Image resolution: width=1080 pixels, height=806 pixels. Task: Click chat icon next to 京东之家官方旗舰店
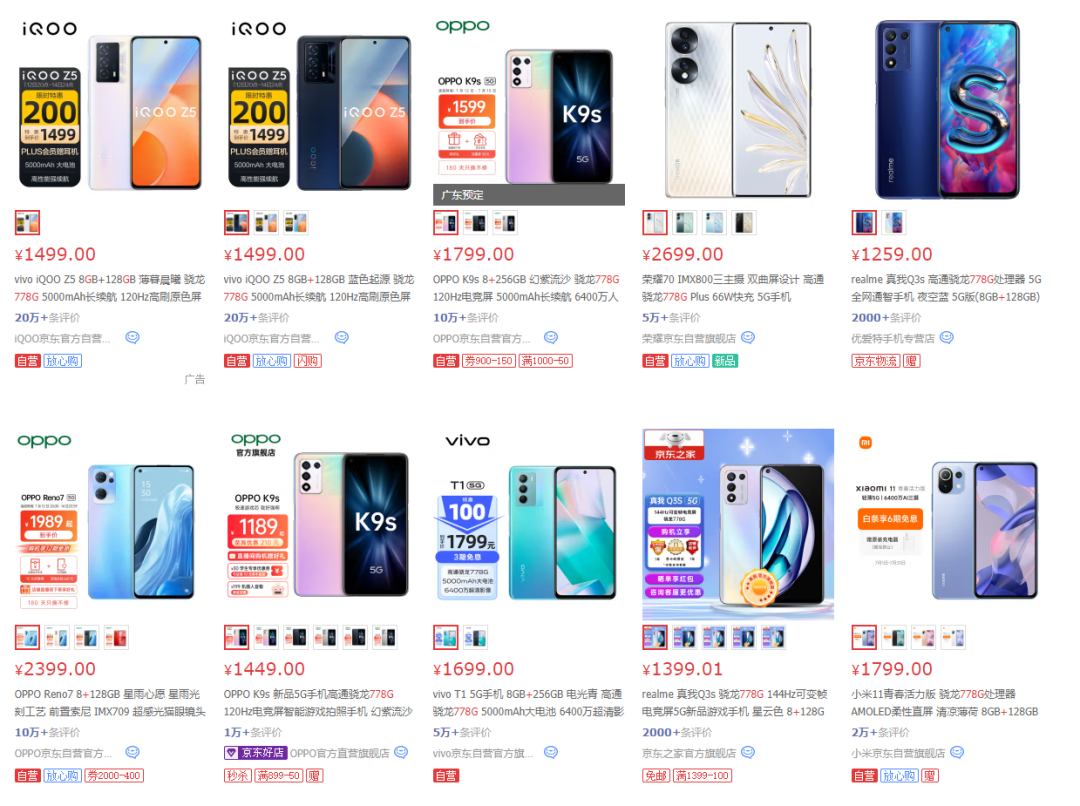[x=748, y=752]
